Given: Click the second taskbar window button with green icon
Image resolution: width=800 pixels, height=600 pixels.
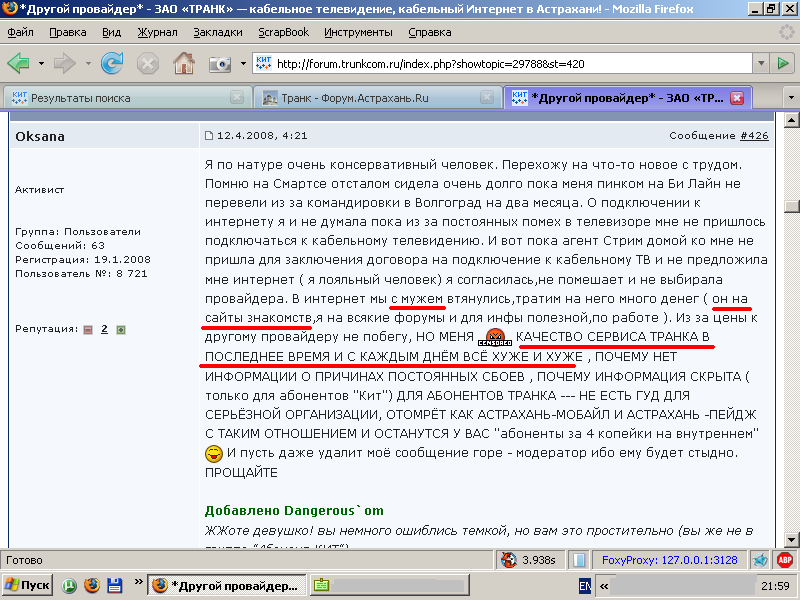Looking at the screenshot, I should [390, 585].
